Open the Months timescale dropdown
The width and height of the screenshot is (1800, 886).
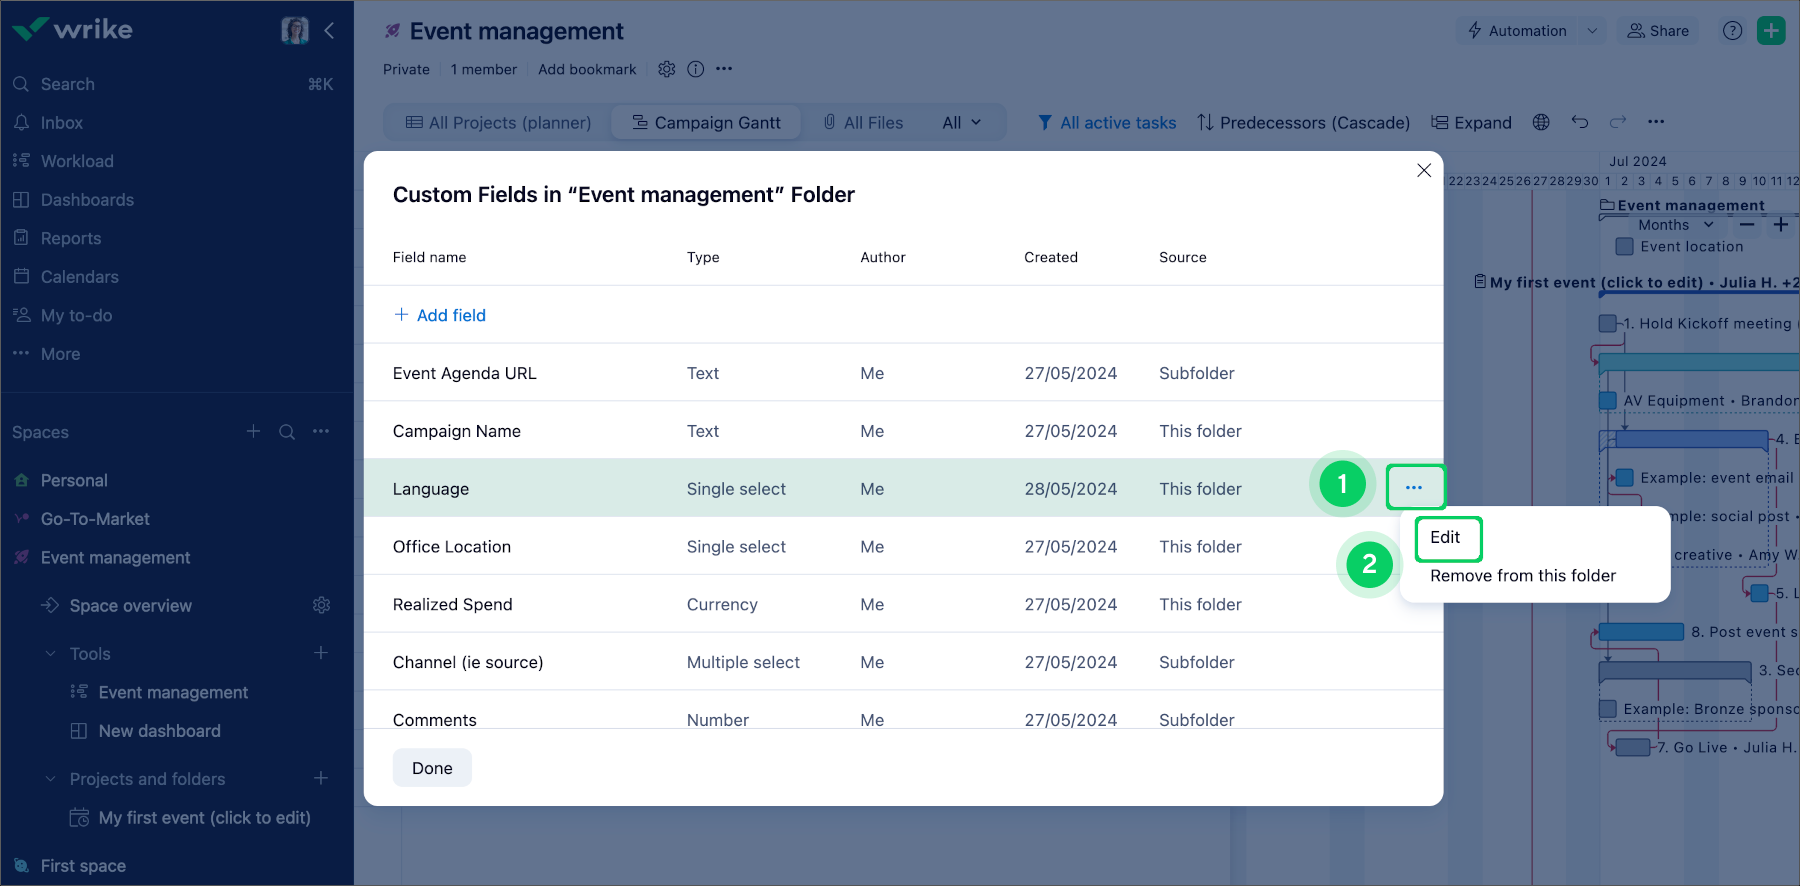click(x=1676, y=225)
